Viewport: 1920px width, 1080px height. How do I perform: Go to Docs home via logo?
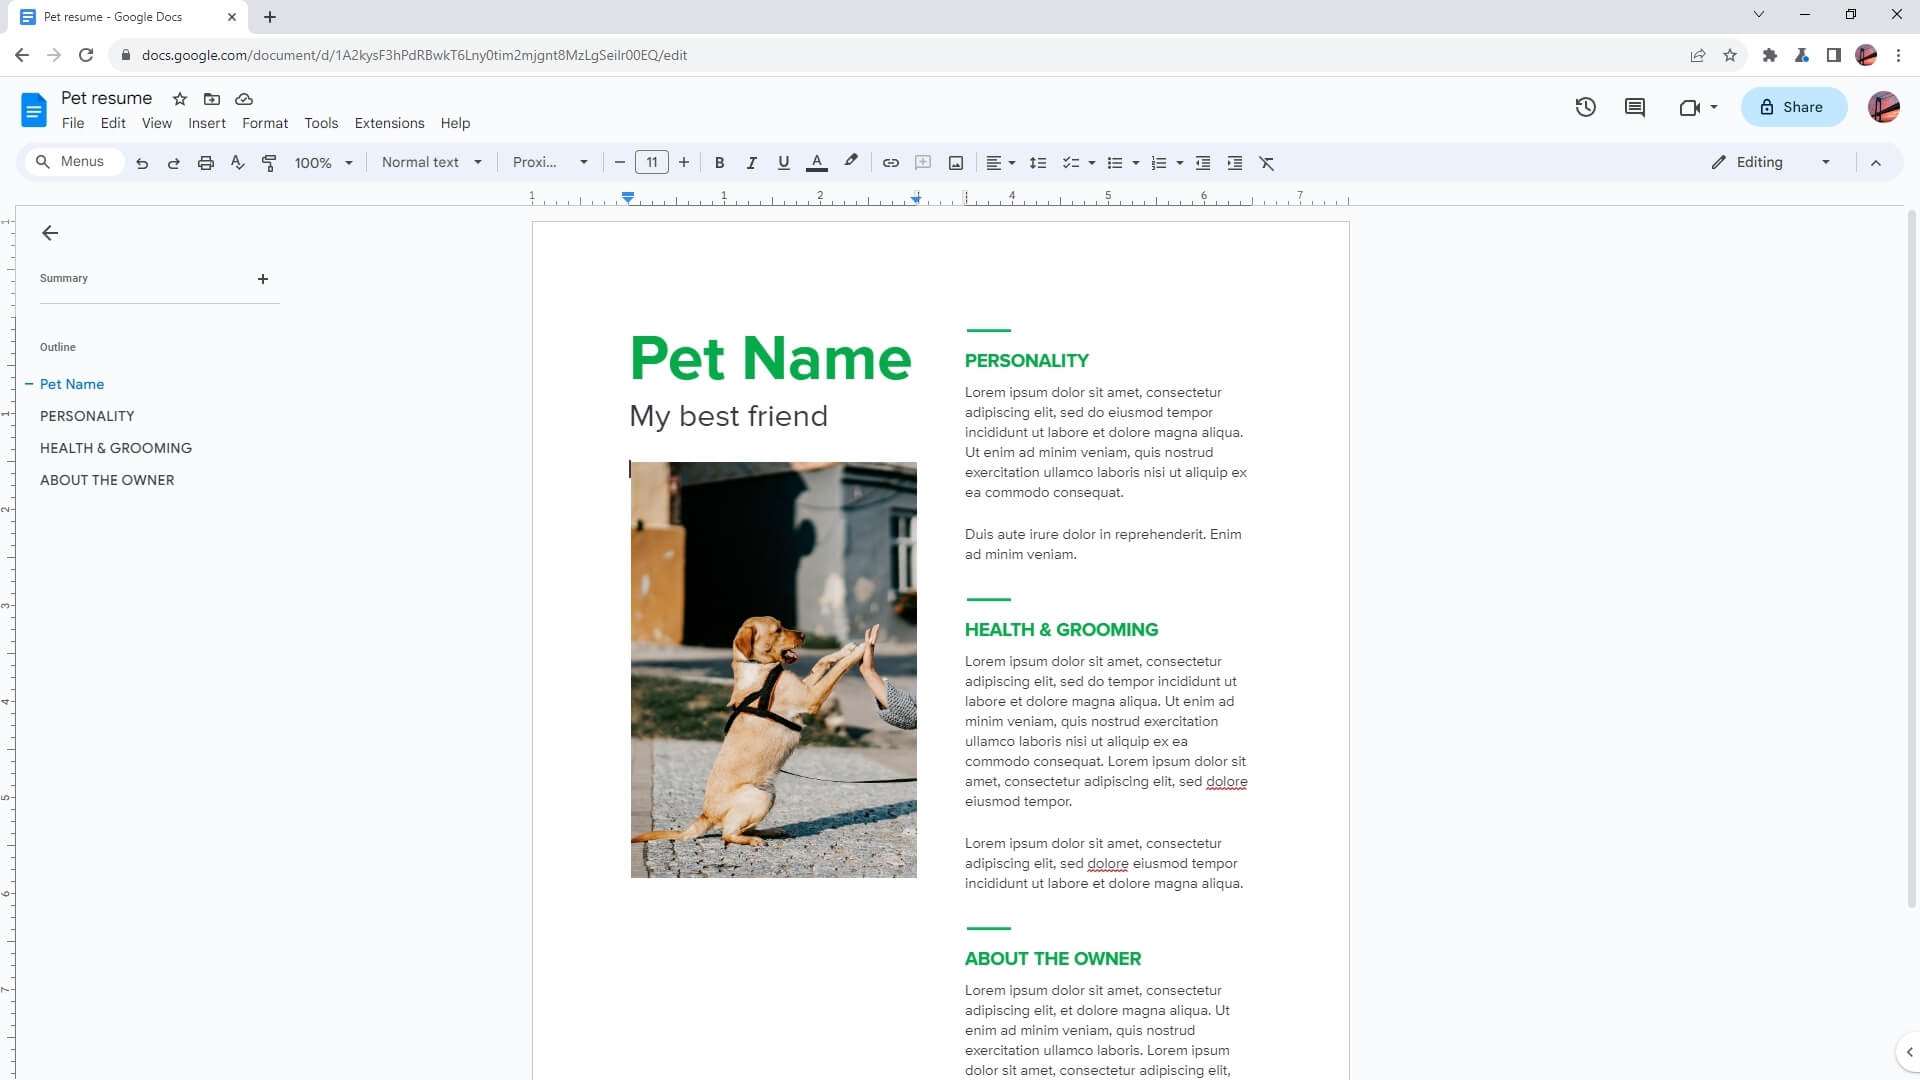(x=33, y=109)
